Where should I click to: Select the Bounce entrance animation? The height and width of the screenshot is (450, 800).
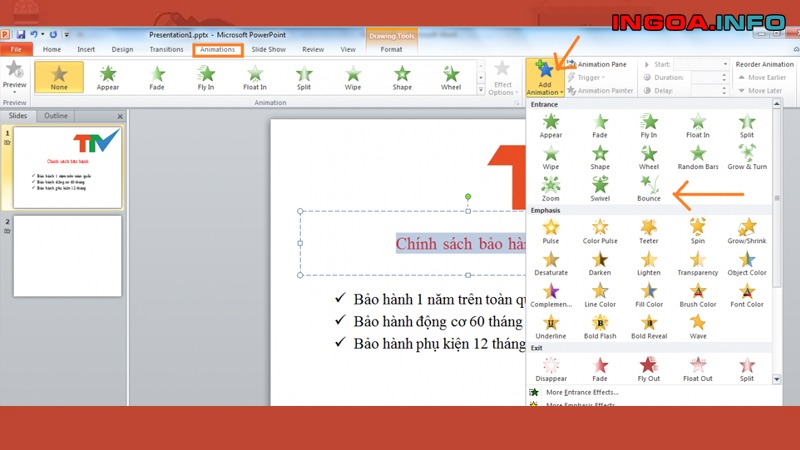click(649, 187)
